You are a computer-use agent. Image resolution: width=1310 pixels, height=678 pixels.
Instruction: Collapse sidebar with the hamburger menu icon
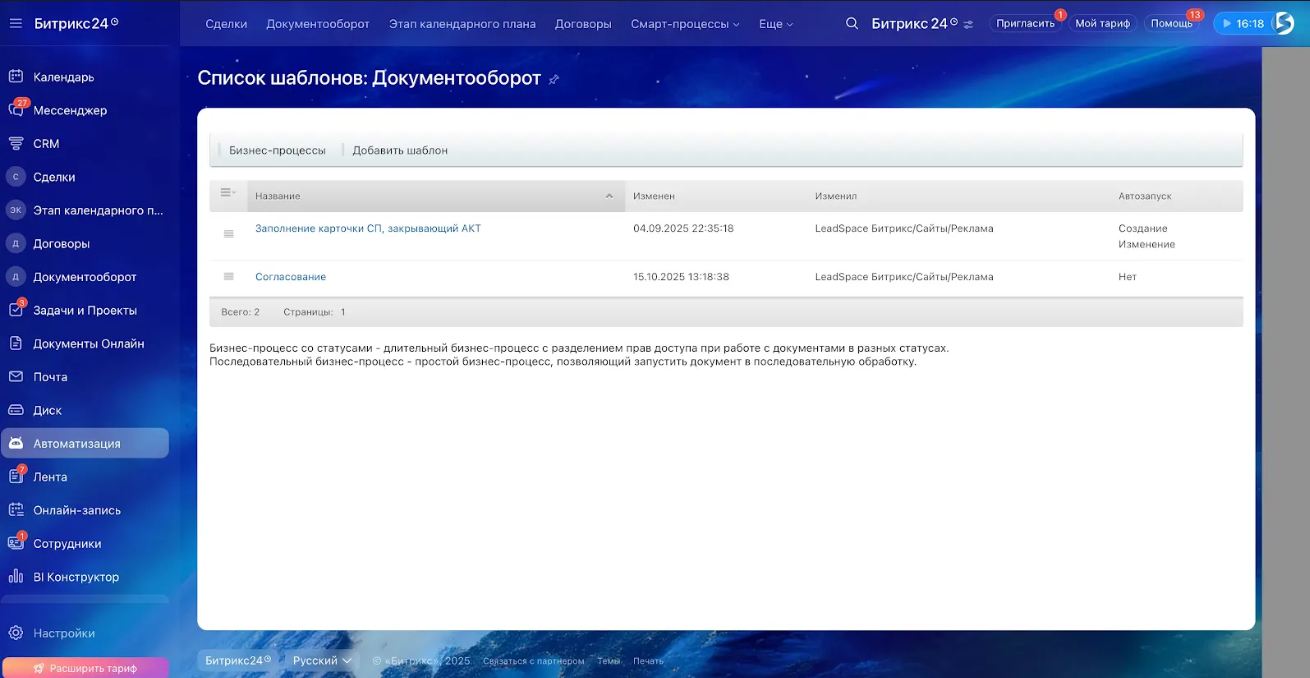click(15, 23)
